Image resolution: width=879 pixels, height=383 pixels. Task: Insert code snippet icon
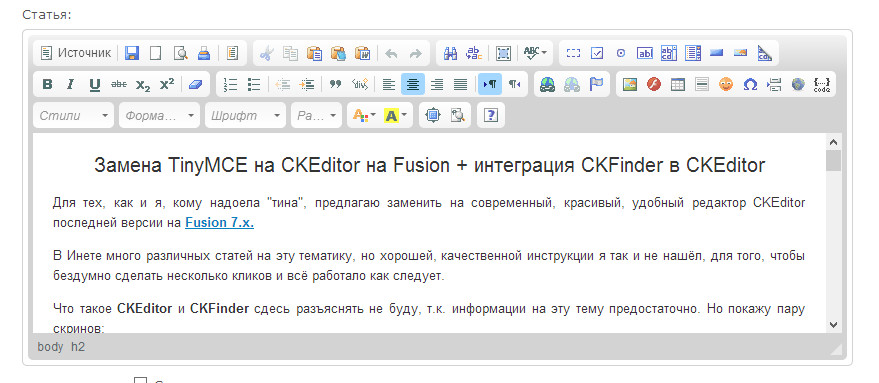822,84
